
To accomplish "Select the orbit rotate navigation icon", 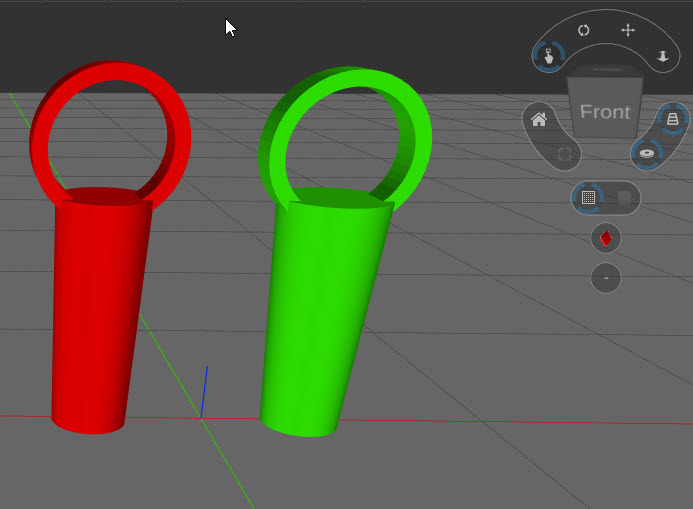I will coord(583,30).
